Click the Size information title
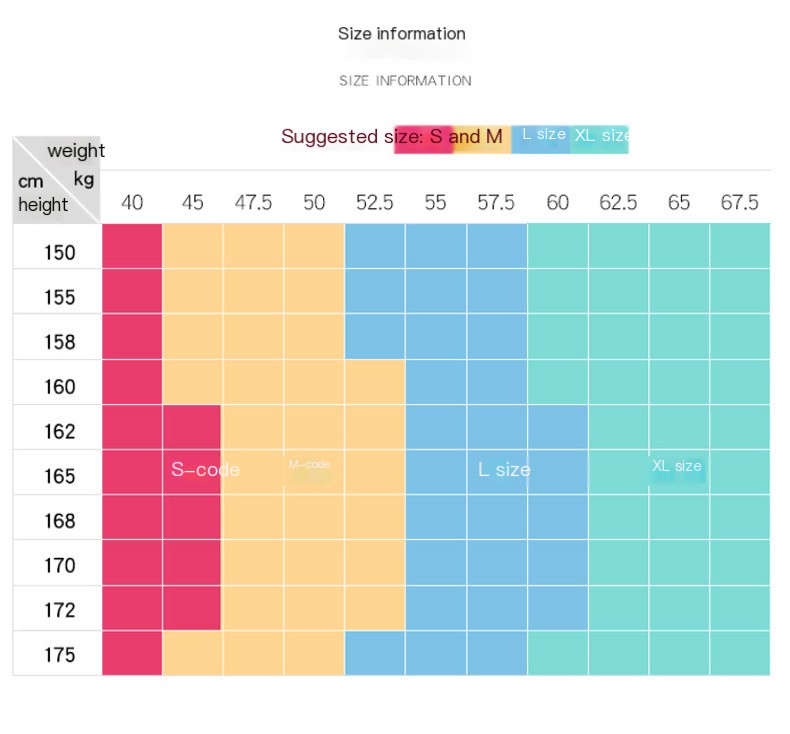The image size is (790, 734). point(402,34)
